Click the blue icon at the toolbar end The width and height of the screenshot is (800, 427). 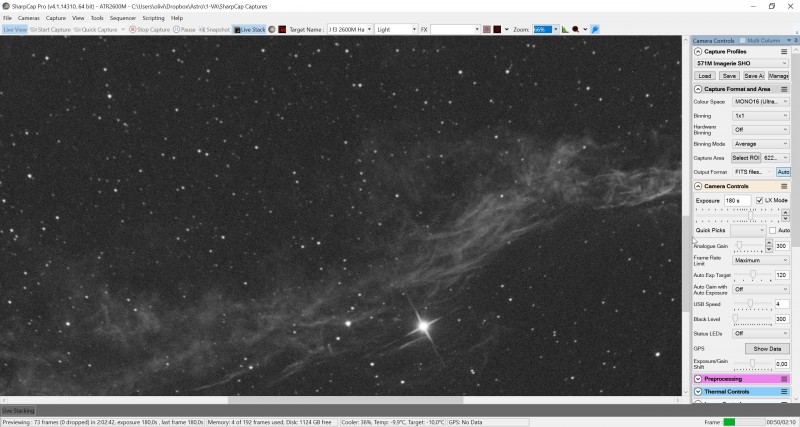click(595, 30)
